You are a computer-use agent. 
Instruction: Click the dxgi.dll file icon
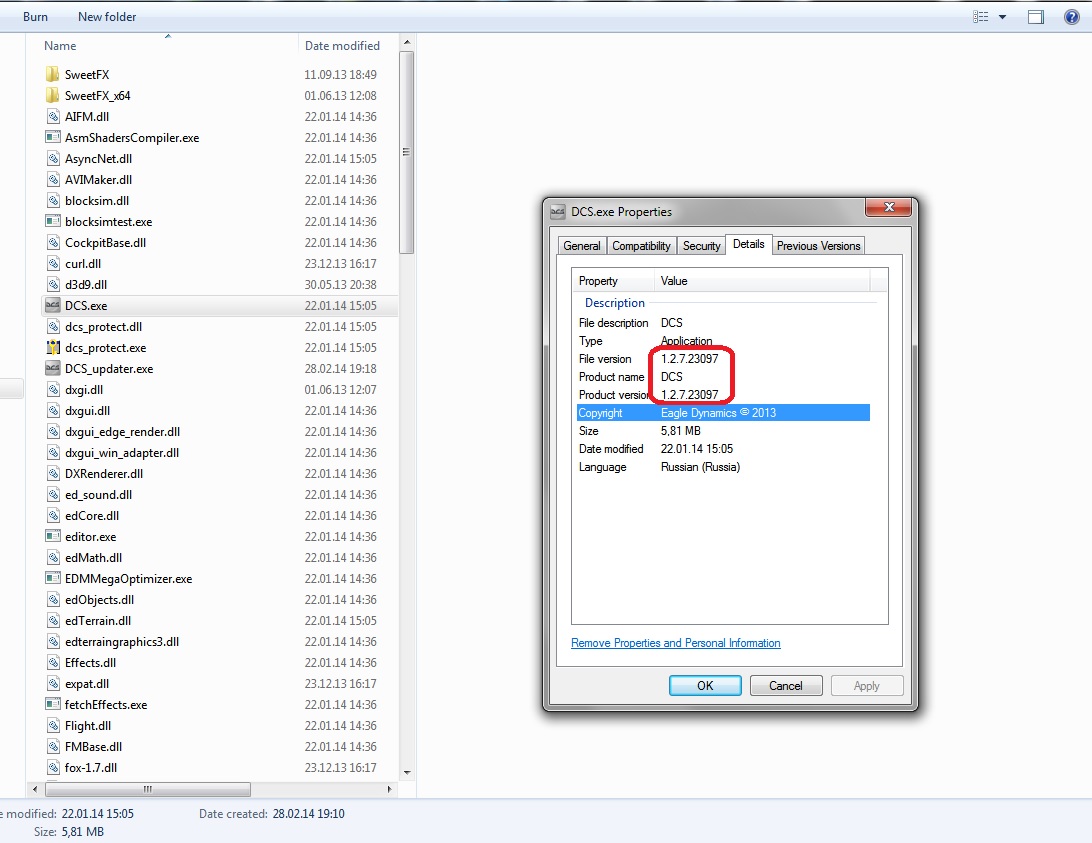pyautogui.click(x=52, y=389)
